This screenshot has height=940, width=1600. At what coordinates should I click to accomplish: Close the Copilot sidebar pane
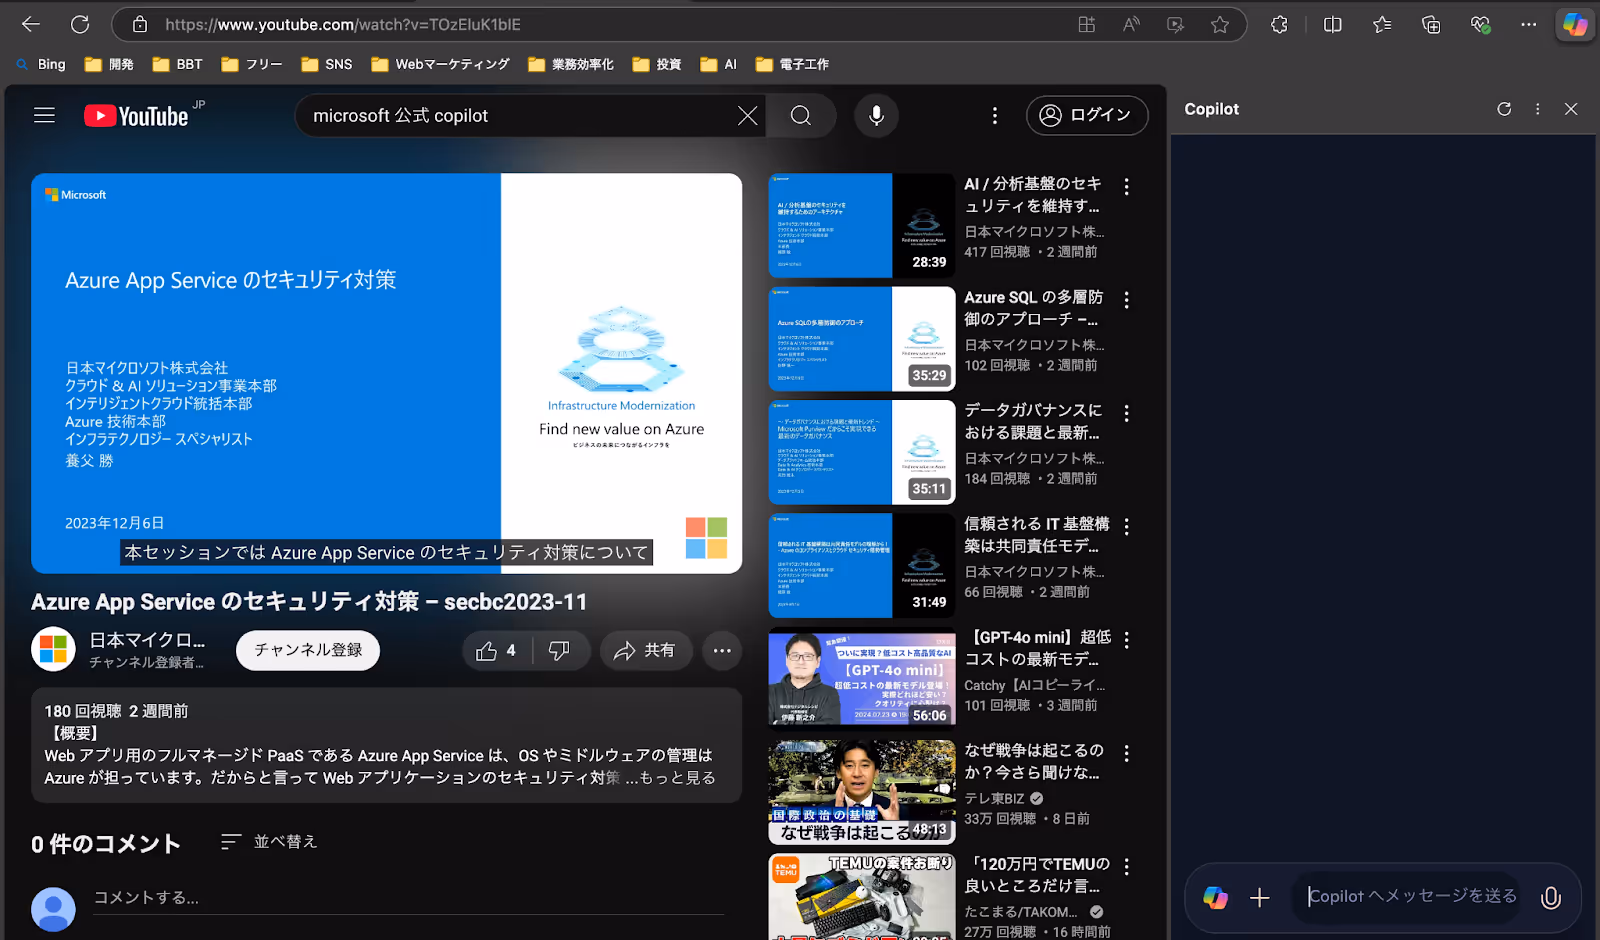(x=1571, y=109)
